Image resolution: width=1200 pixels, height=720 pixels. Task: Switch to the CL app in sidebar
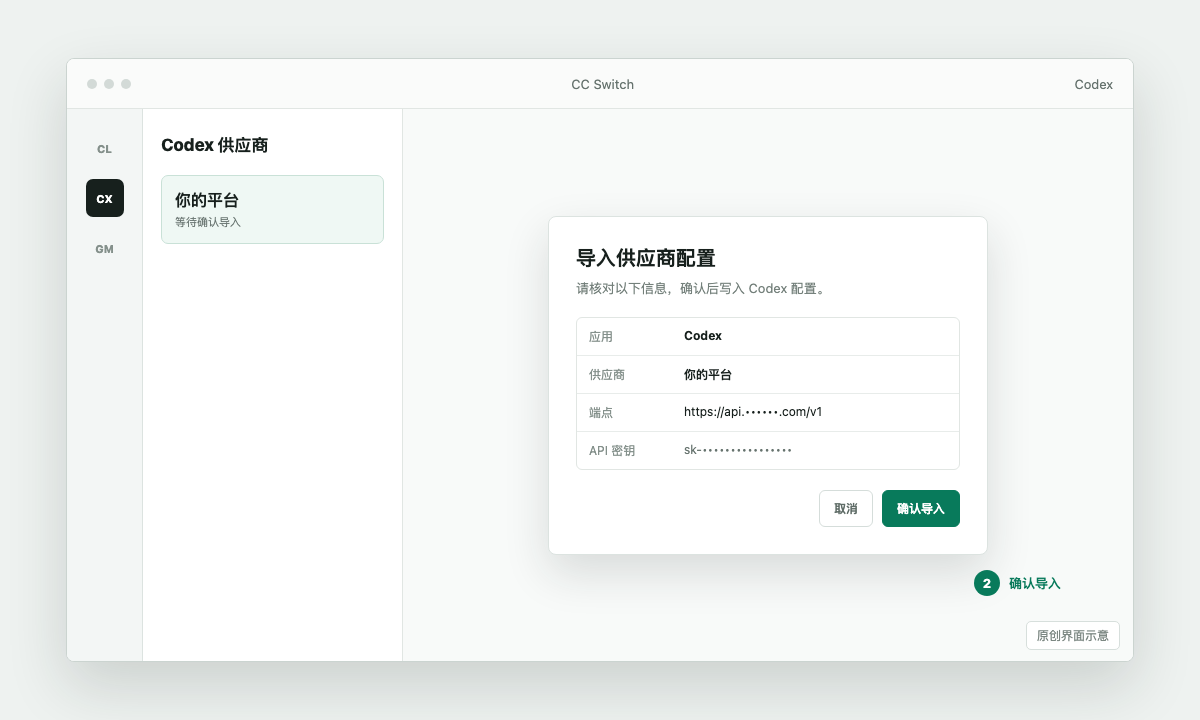tap(104, 149)
